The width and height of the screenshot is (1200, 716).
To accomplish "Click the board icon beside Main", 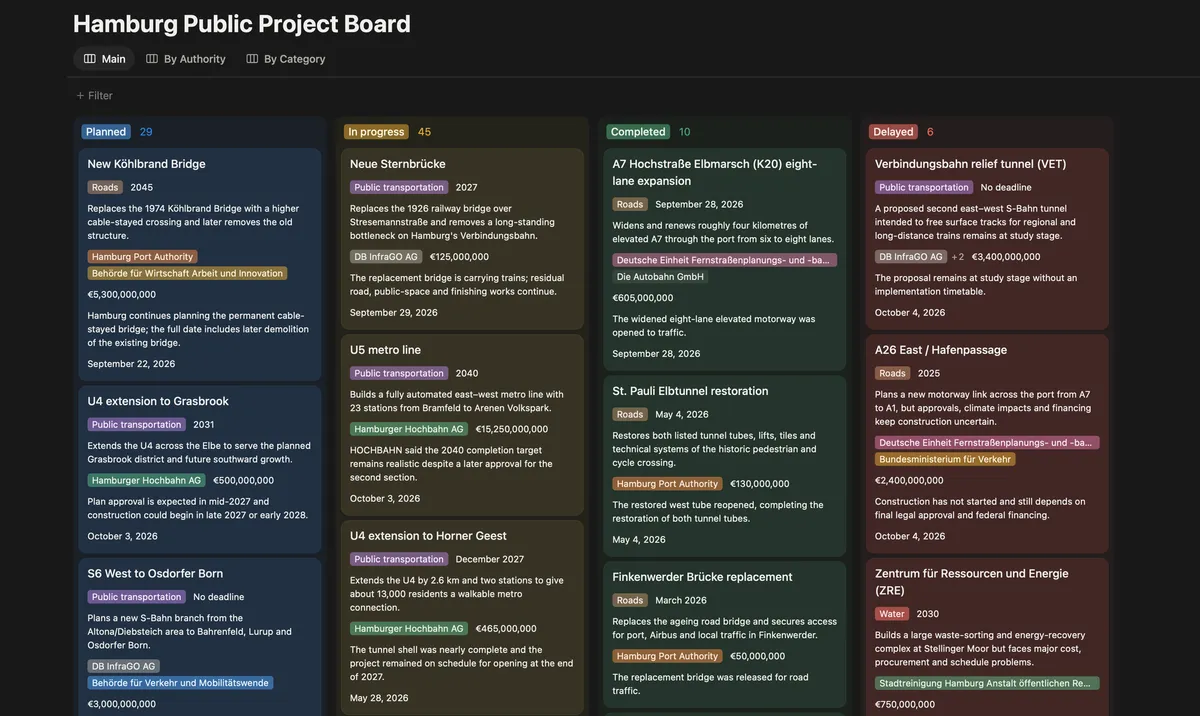I will (90, 59).
